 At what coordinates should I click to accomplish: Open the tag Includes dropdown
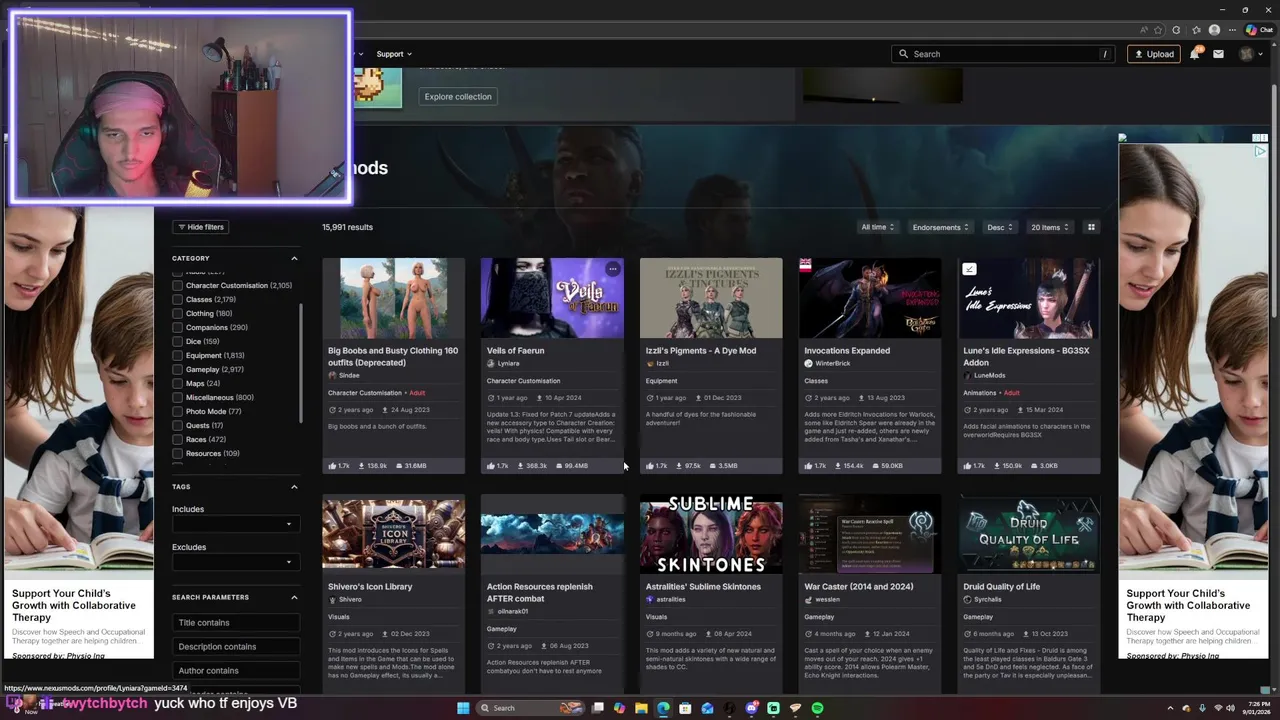[235, 524]
